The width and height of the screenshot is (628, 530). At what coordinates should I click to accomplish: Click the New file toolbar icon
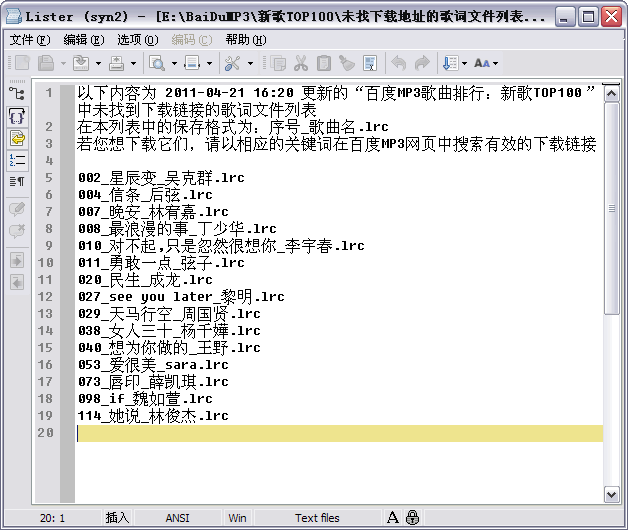point(22,63)
